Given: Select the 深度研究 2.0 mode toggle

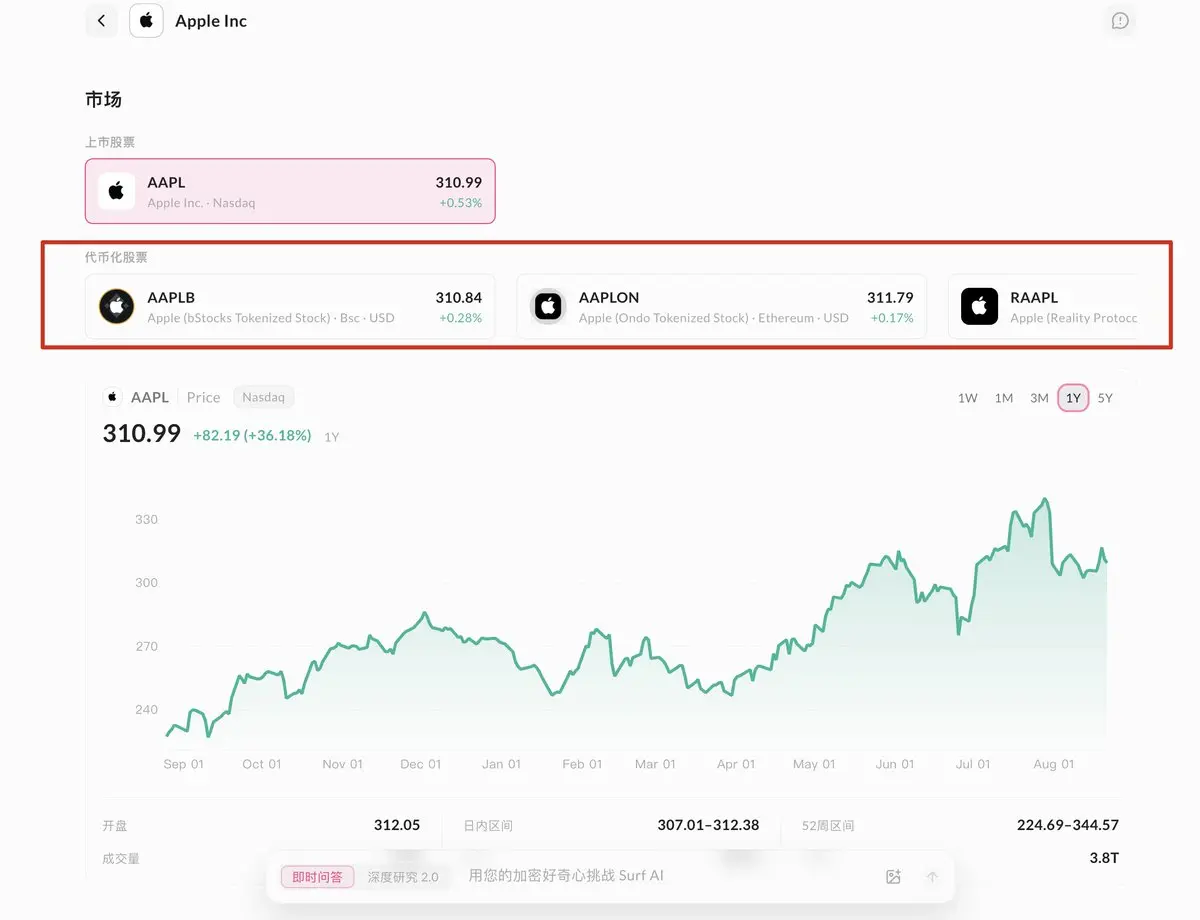Looking at the screenshot, I should (x=403, y=877).
